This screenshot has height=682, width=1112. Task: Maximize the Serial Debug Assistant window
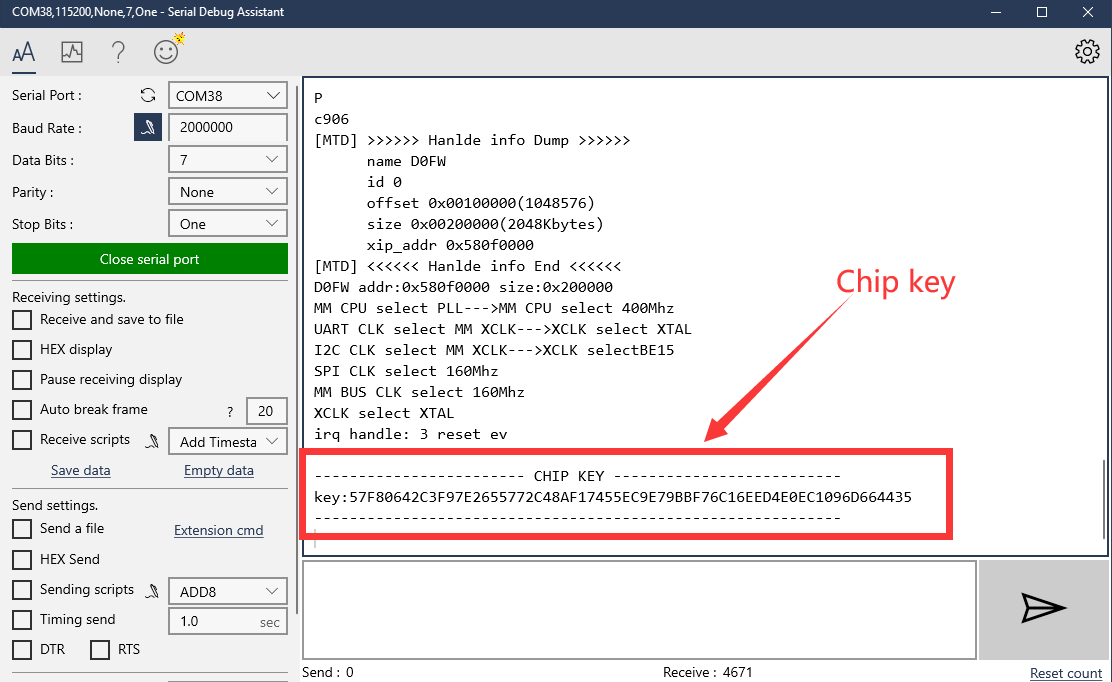[x=1041, y=12]
